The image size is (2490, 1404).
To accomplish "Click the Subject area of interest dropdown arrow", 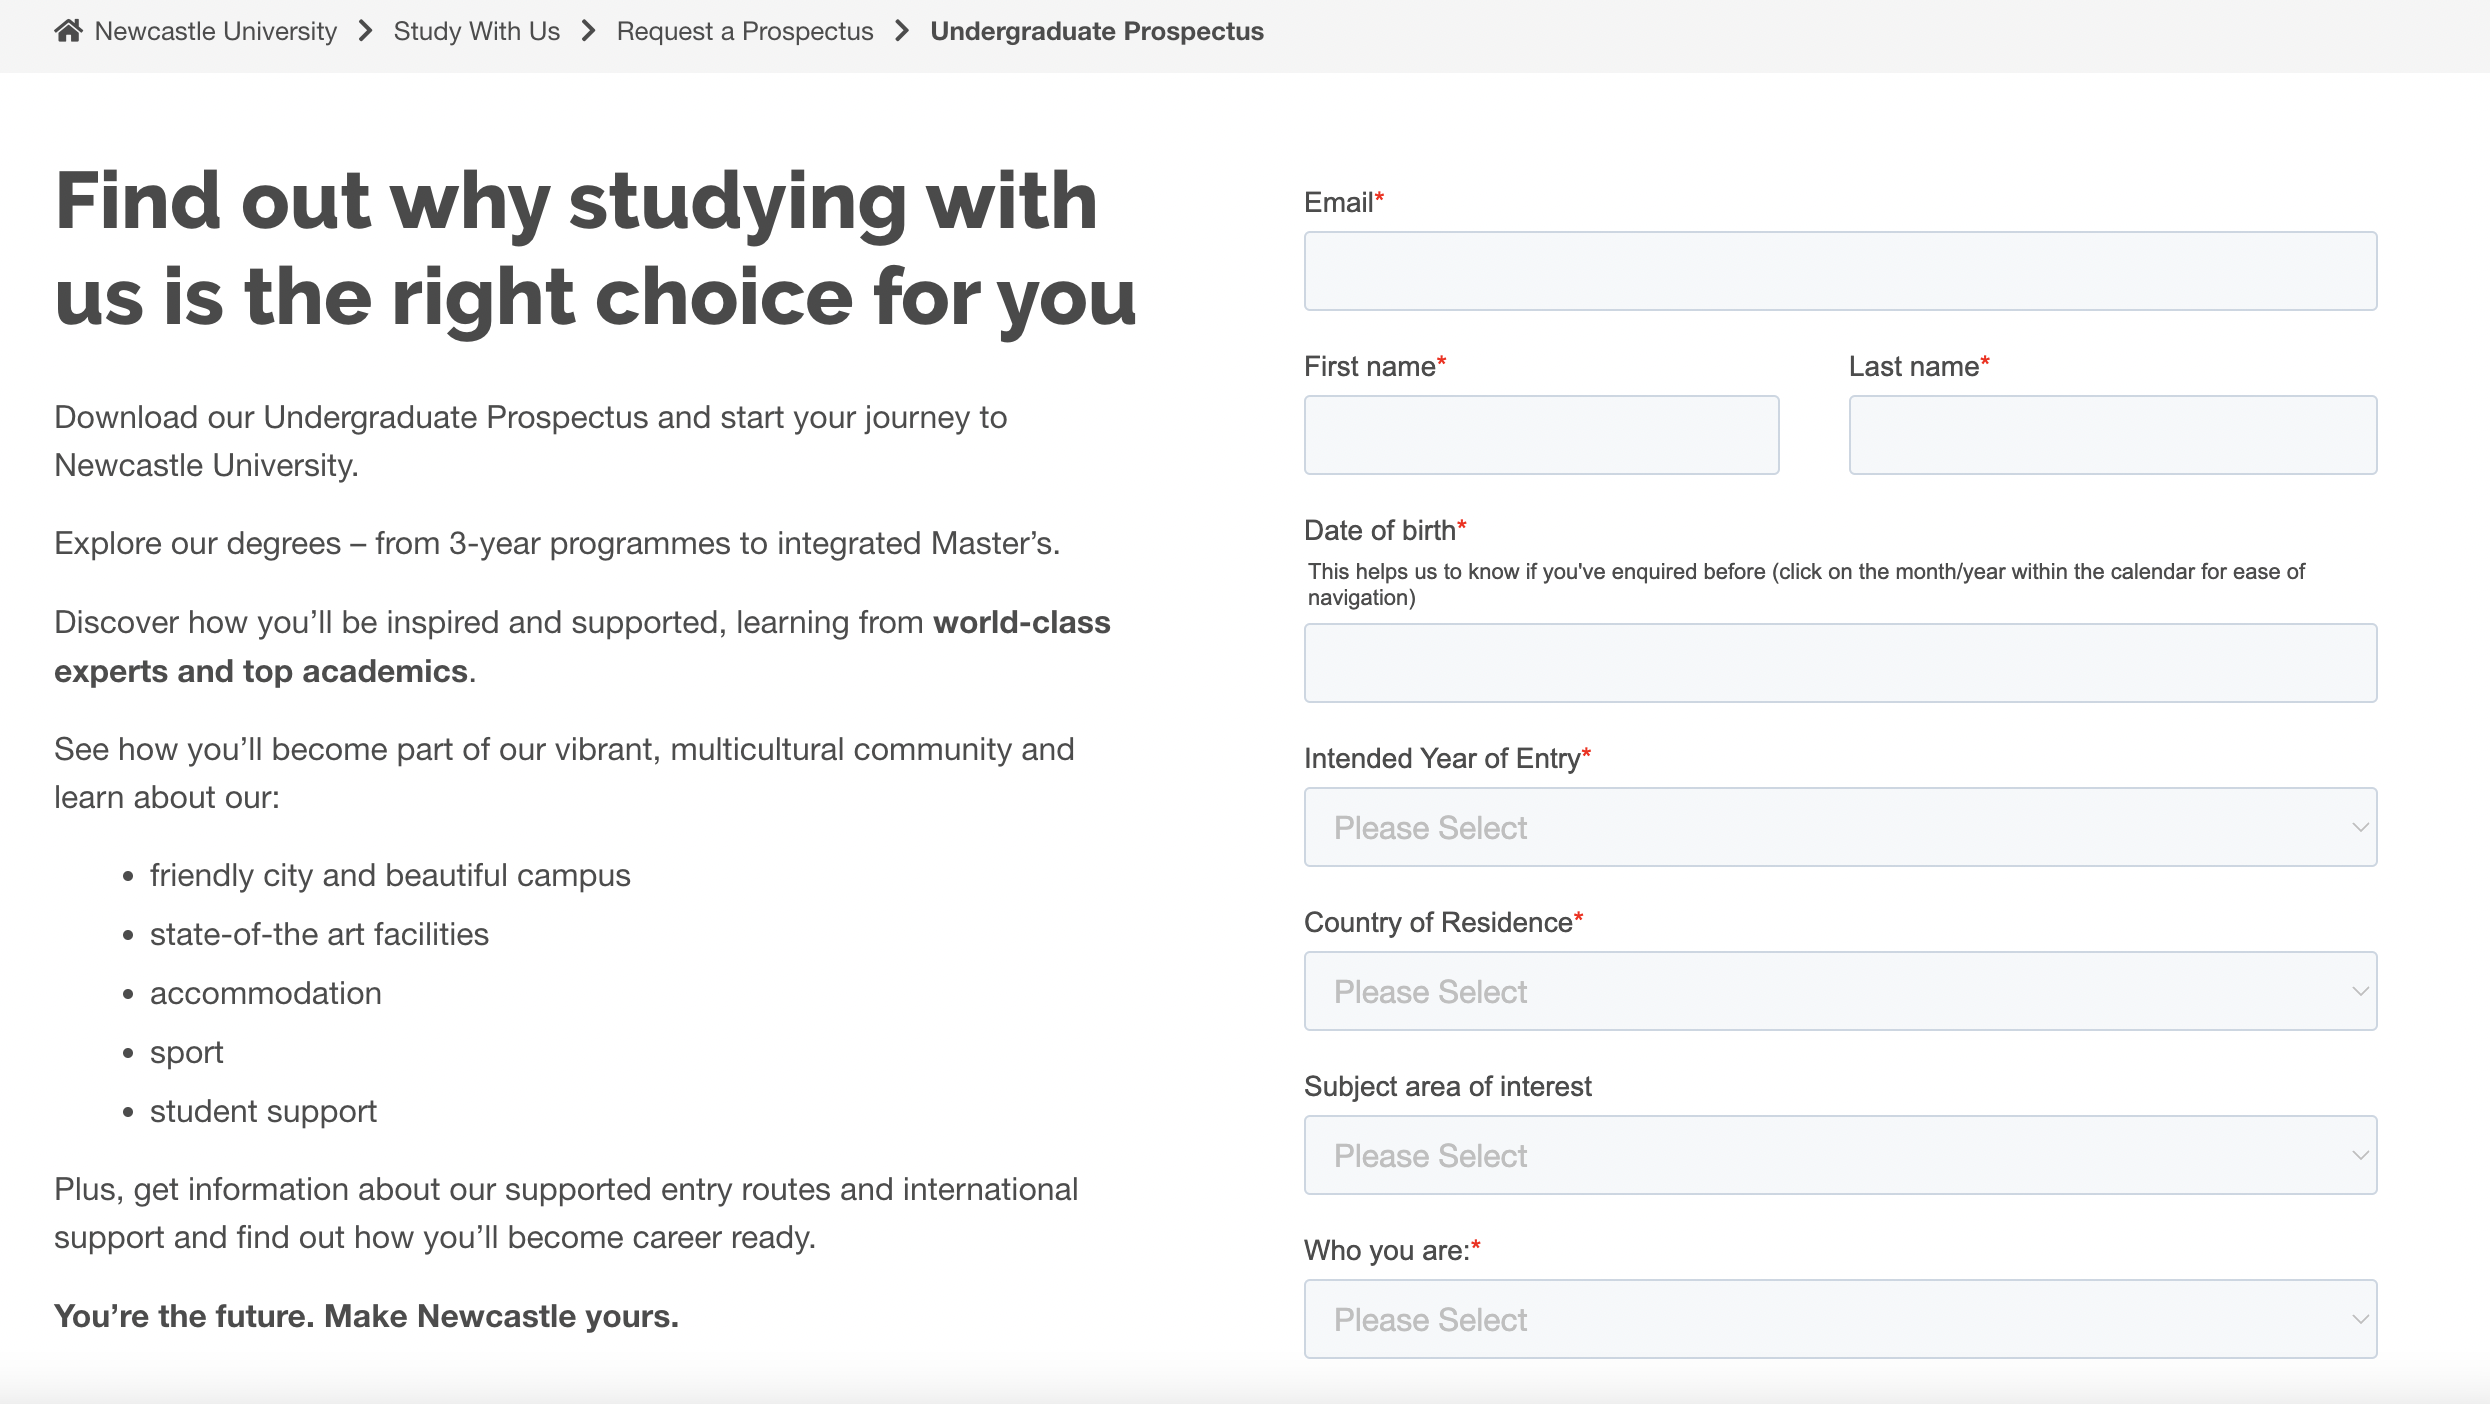I will click(2360, 1155).
